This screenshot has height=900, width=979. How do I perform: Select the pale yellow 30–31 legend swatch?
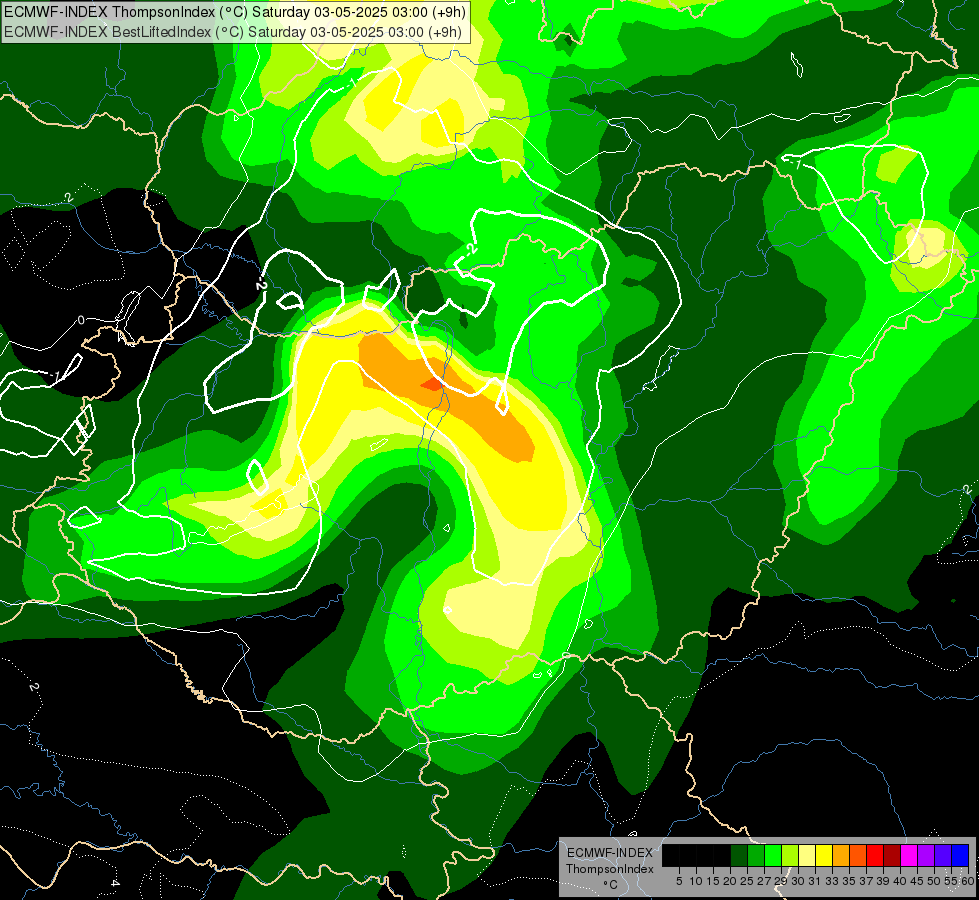tap(807, 856)
